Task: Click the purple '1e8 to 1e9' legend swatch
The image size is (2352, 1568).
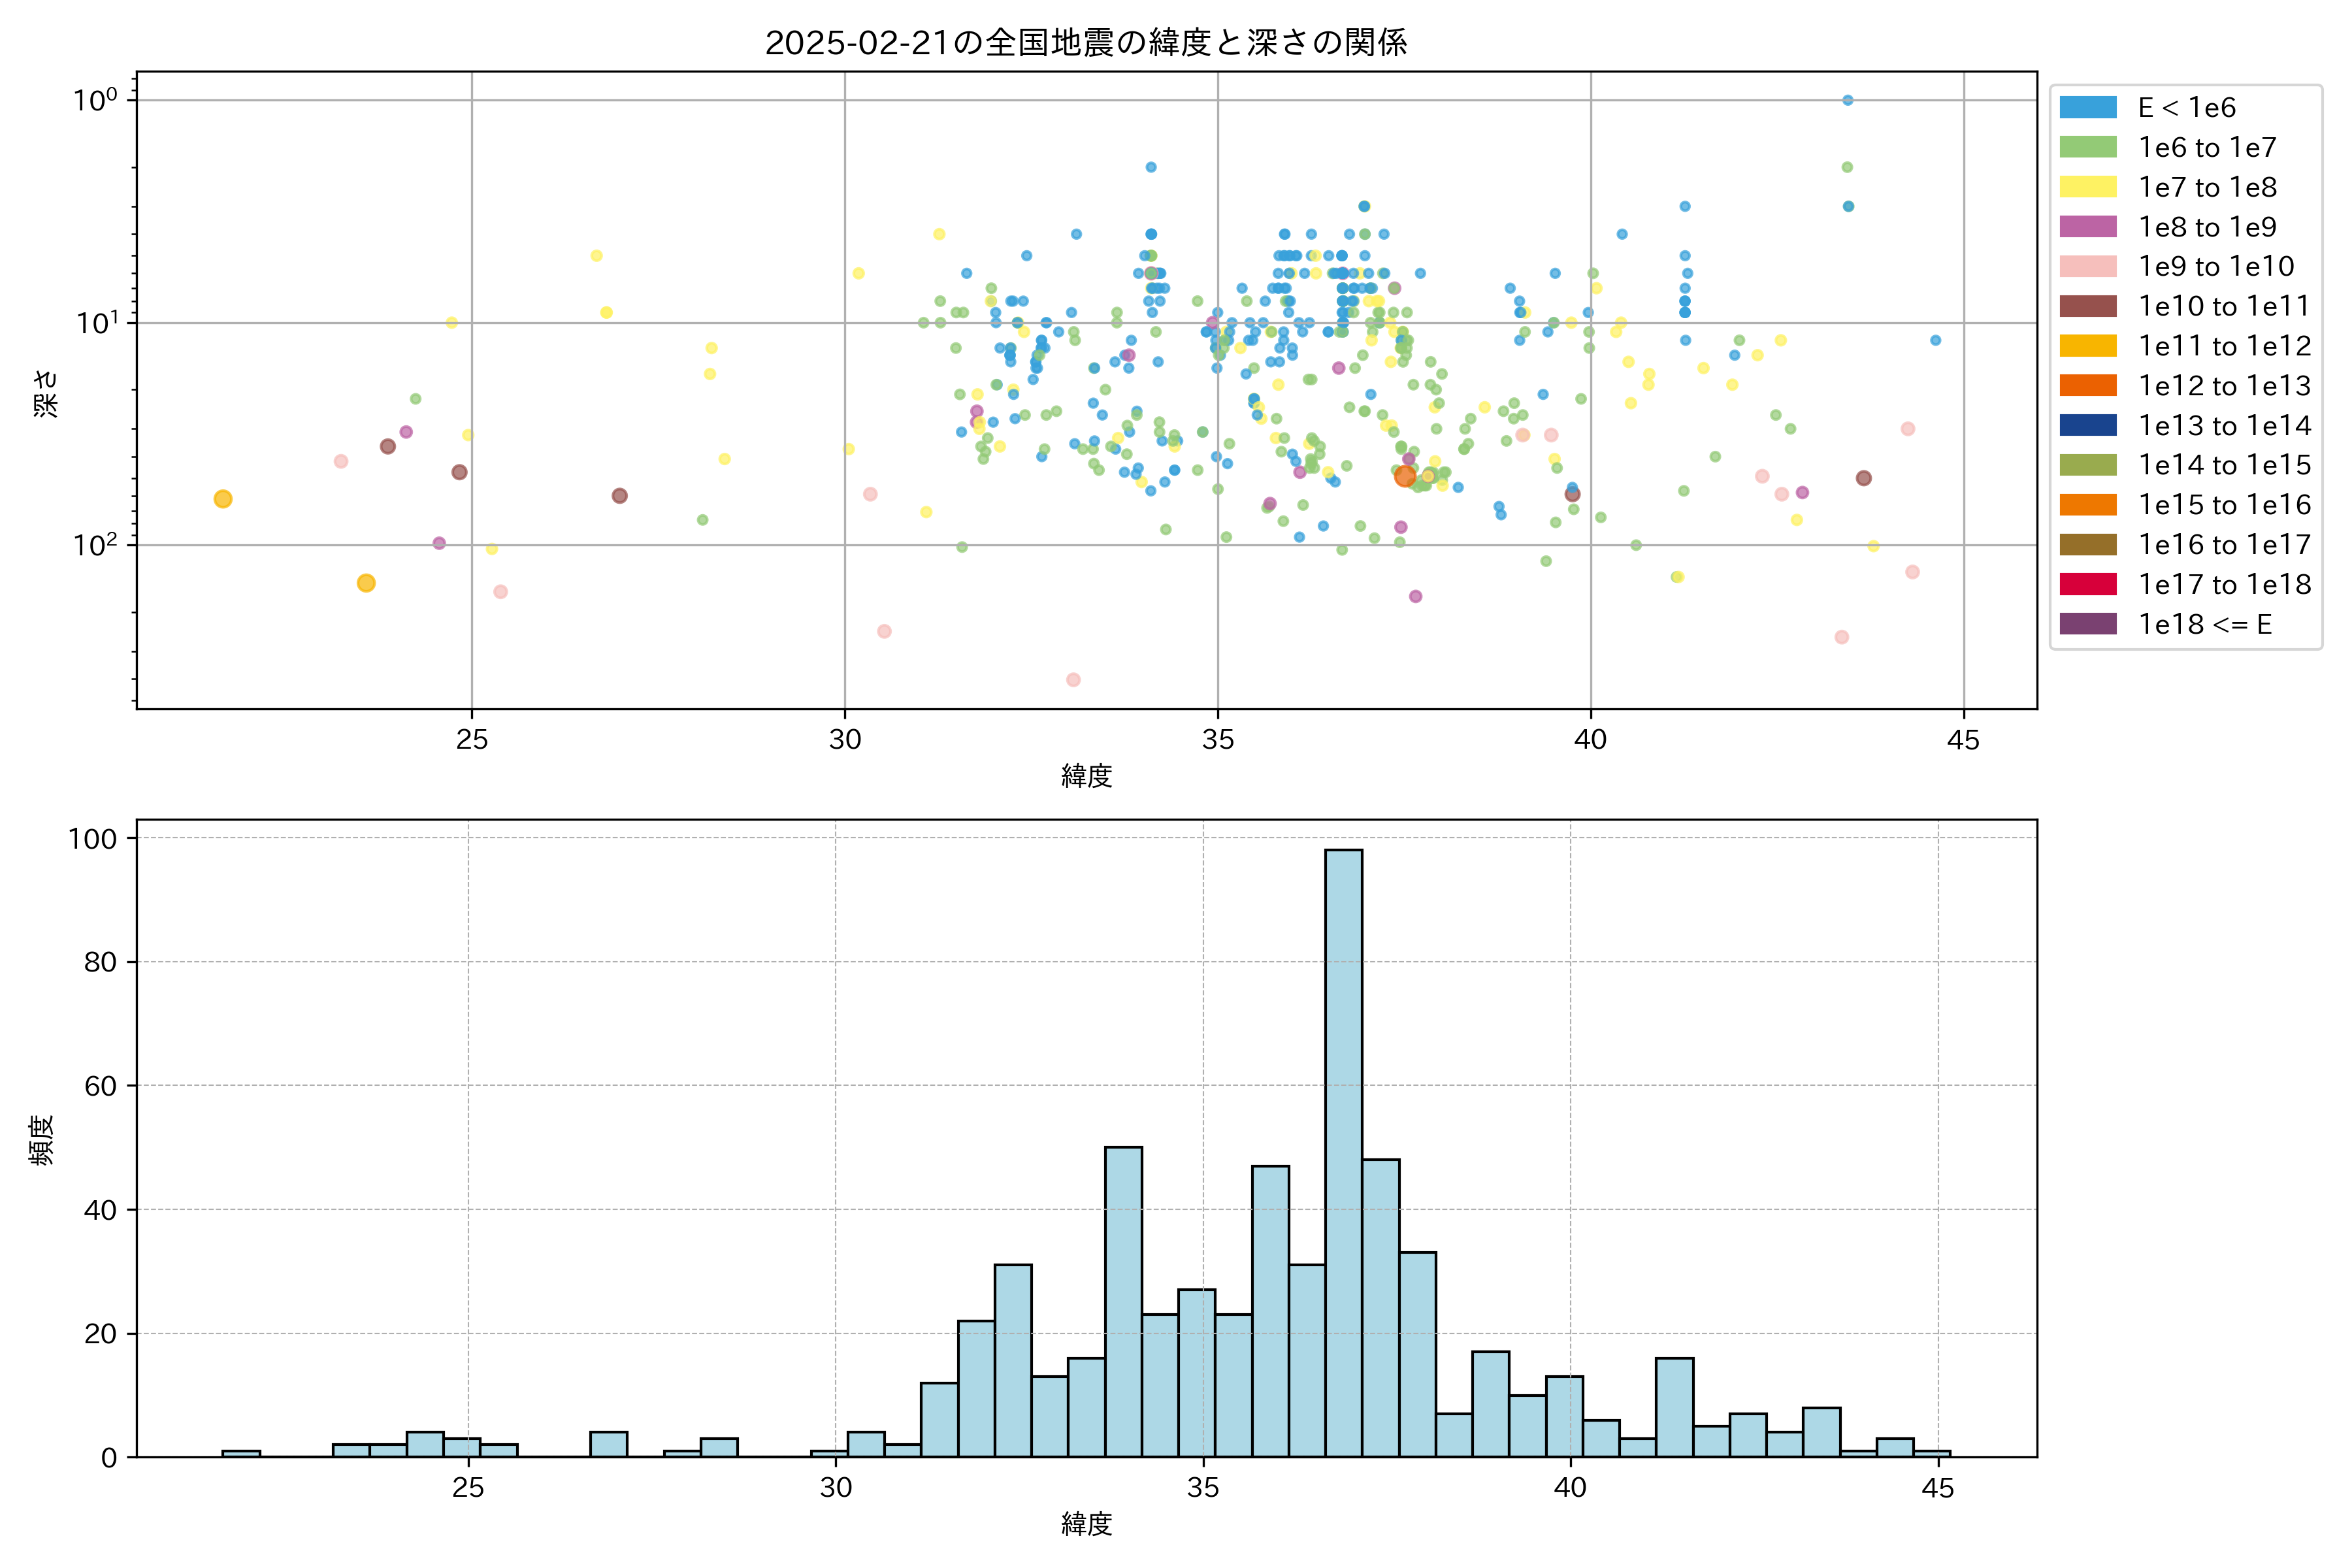Action: pos(2088,227)
